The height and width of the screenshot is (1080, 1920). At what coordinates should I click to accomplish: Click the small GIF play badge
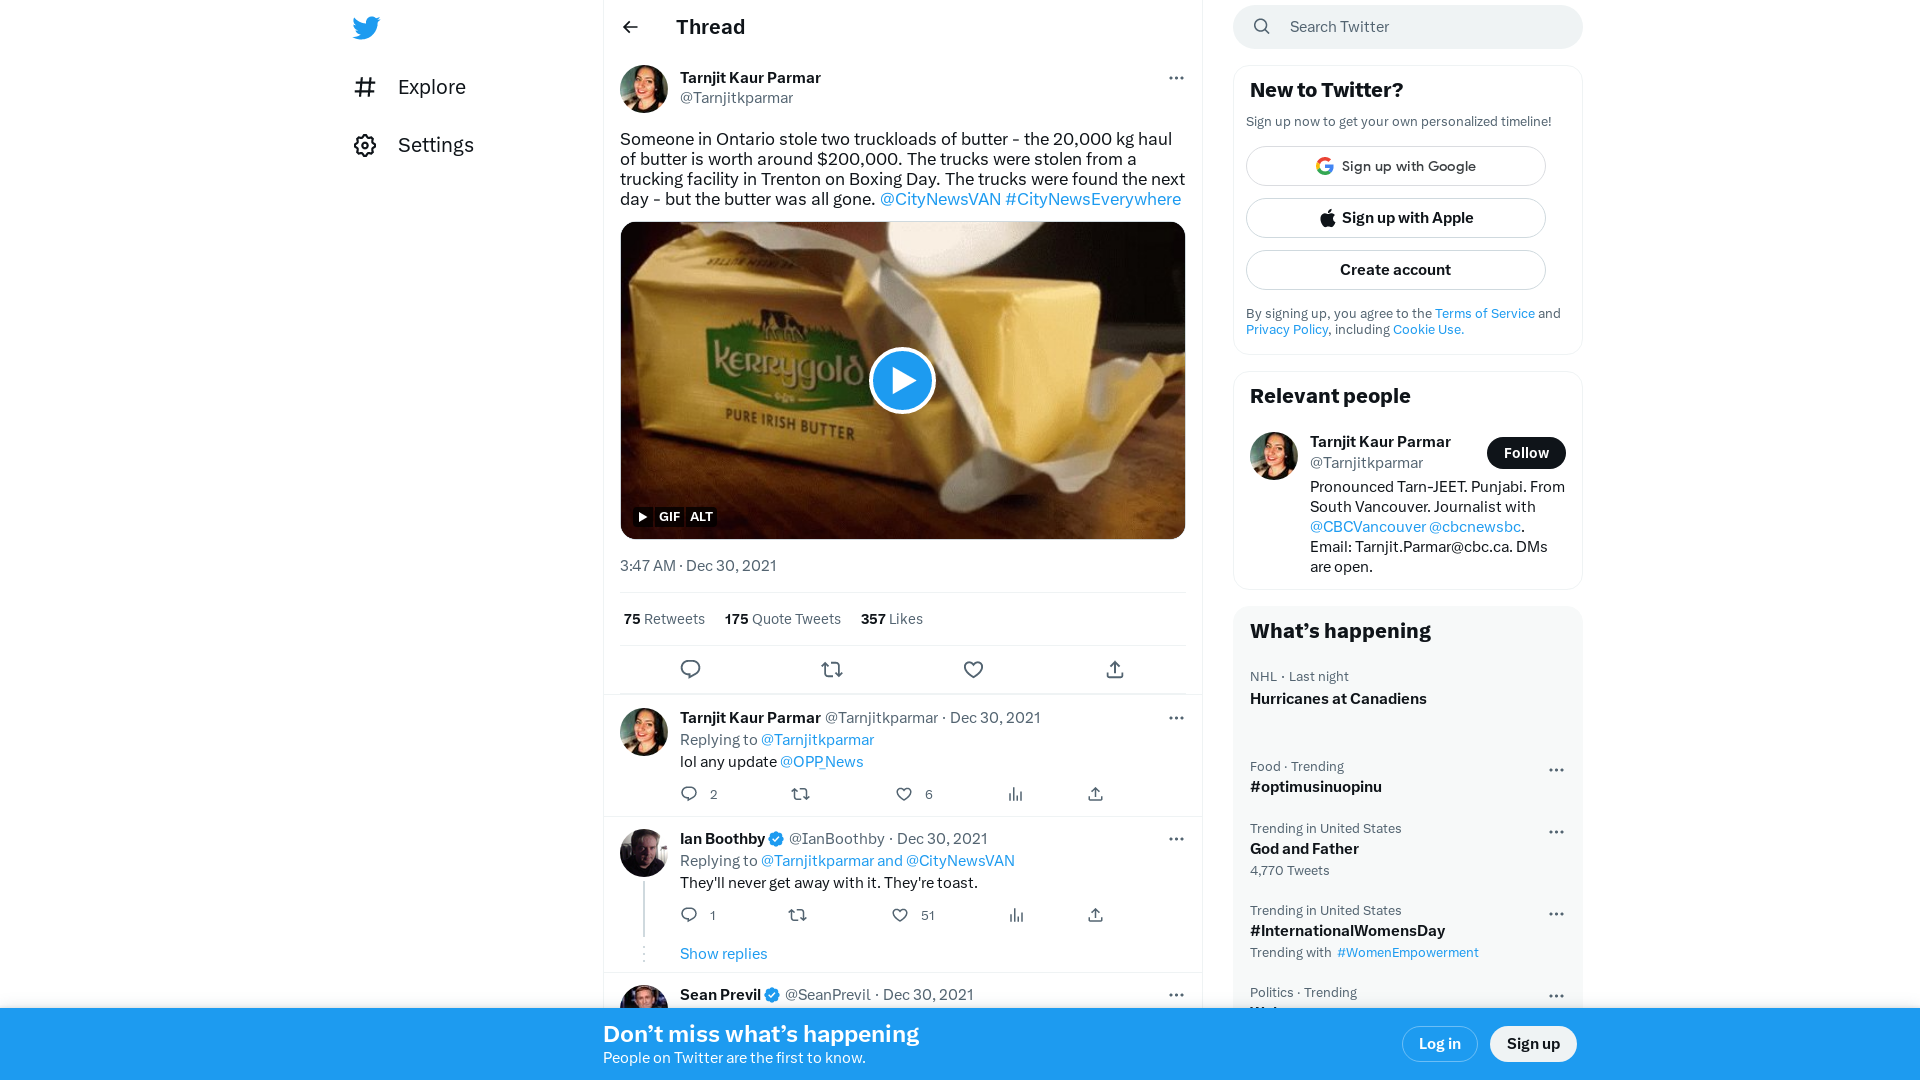(642, 517)
